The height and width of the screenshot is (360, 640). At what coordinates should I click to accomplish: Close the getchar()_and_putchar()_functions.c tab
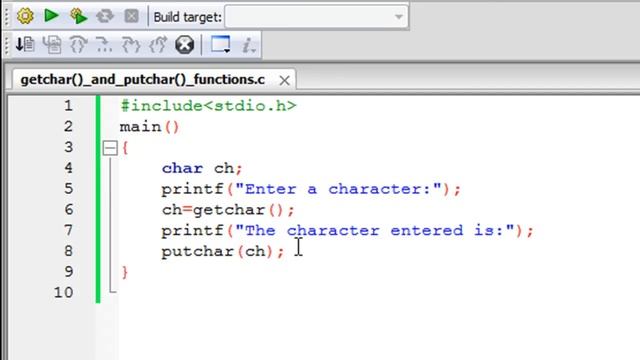pos(284,80)
